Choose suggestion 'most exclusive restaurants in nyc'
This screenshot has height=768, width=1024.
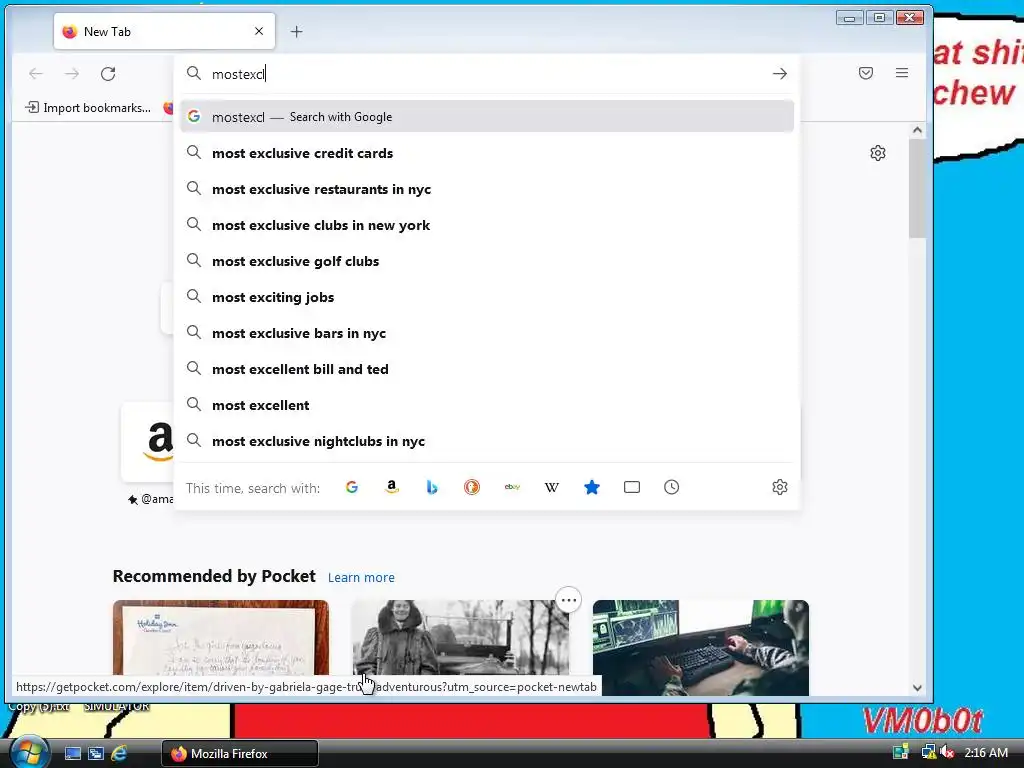click(487, 189)
